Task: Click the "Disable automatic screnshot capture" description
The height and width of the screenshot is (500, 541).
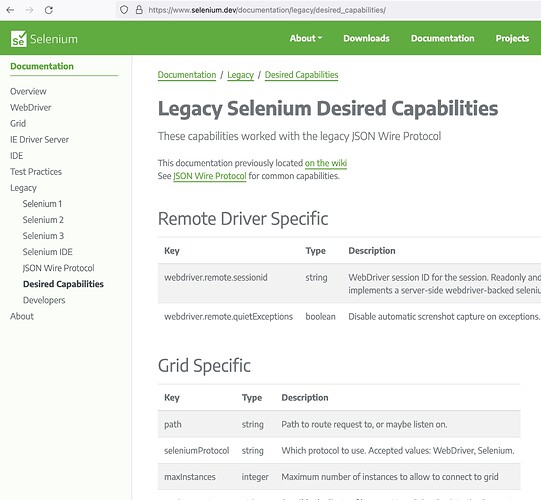Action: (444, 316)
